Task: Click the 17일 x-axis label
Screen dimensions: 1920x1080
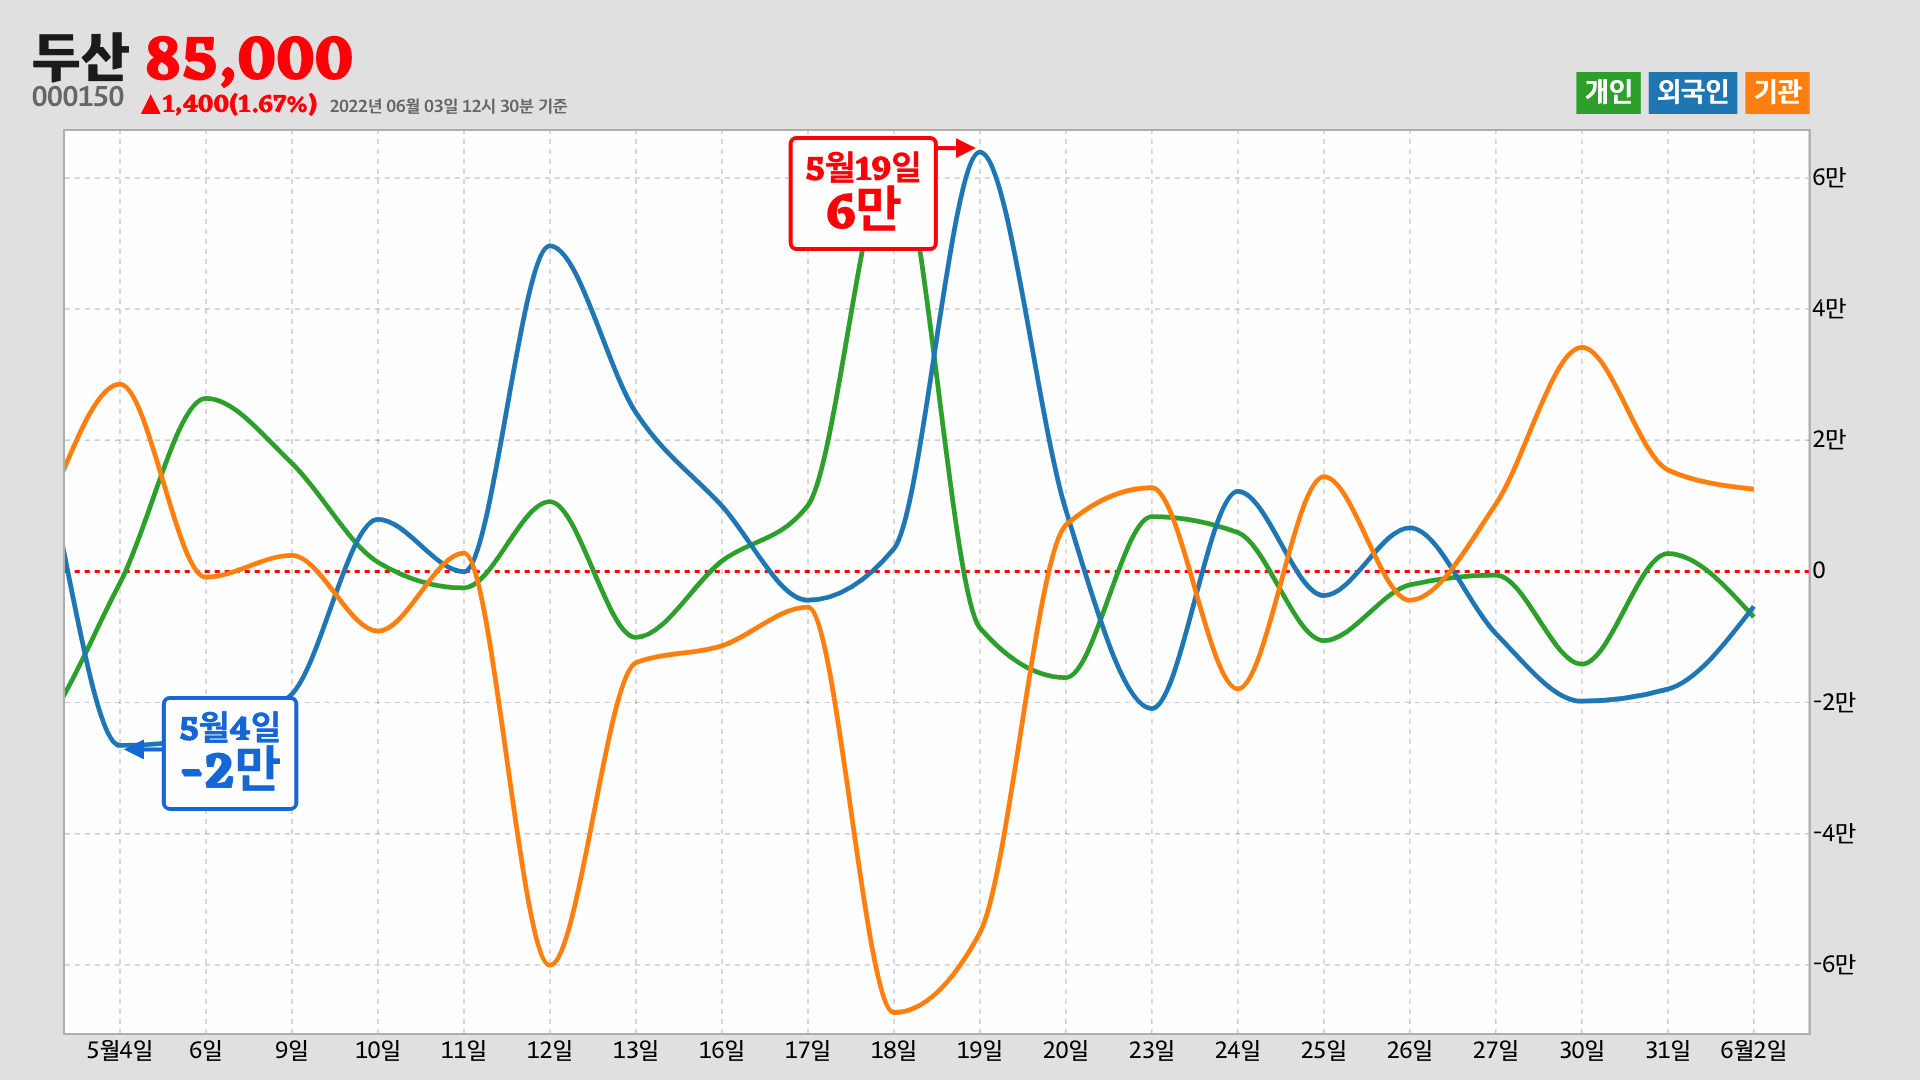Action: click(808, 1050)
